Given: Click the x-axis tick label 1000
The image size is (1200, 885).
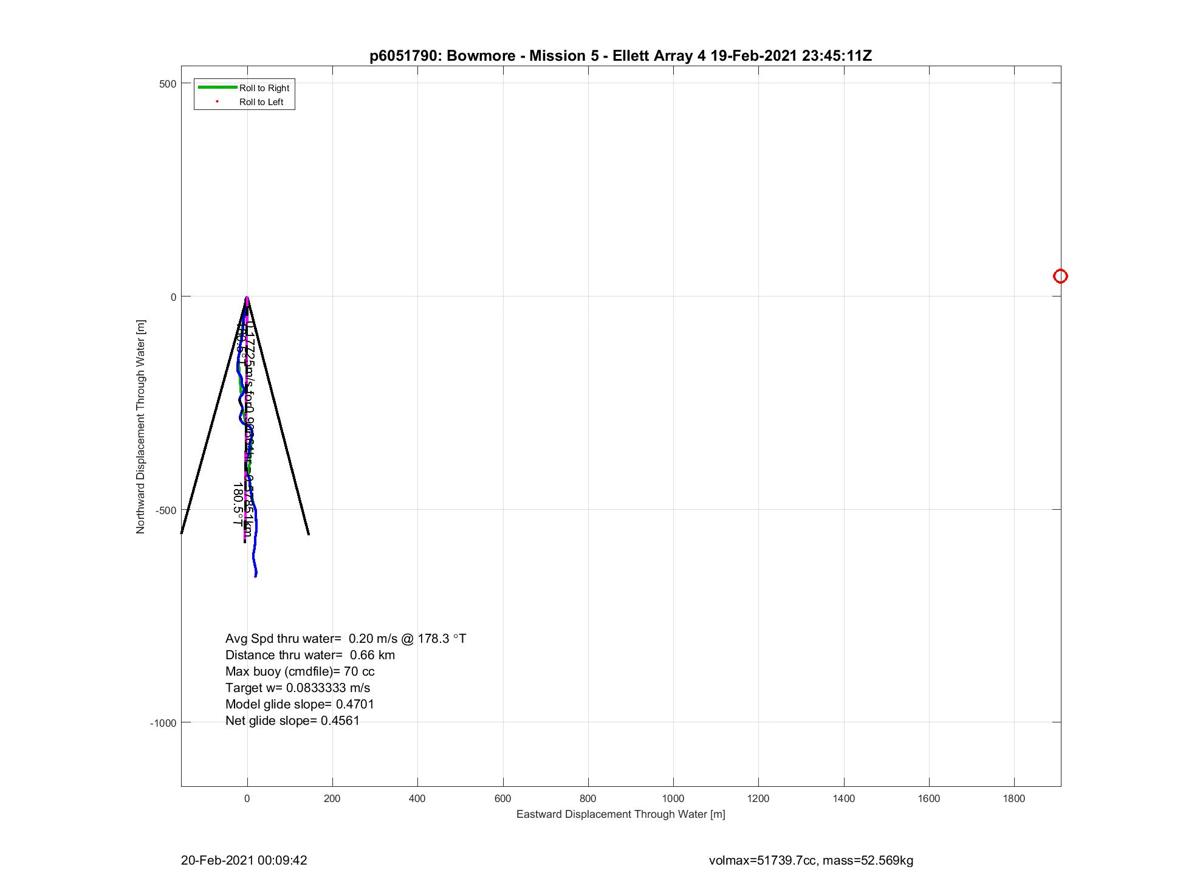Looking at the screenshot, I should click(673, 799).
